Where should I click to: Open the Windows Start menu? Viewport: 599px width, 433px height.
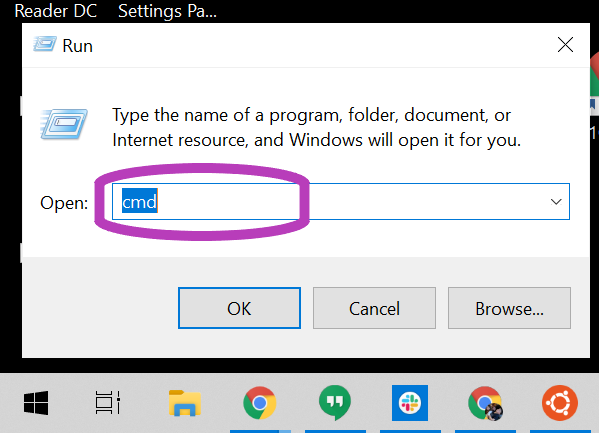click(x=36, y=403)
